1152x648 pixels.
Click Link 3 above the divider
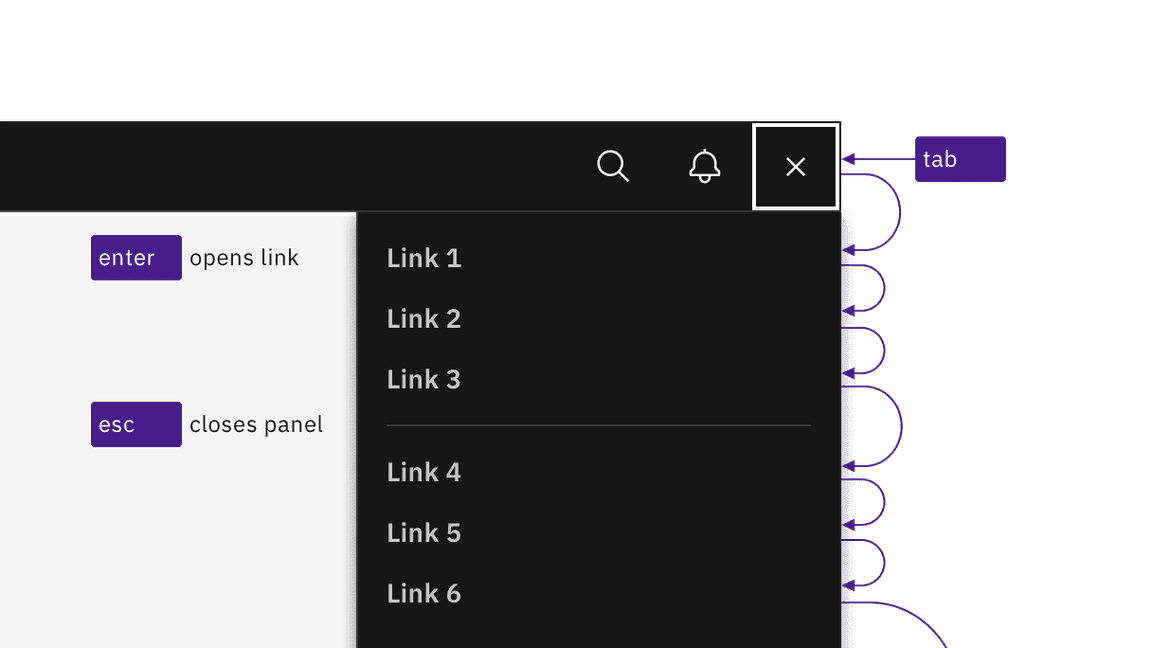coord(423,379)
